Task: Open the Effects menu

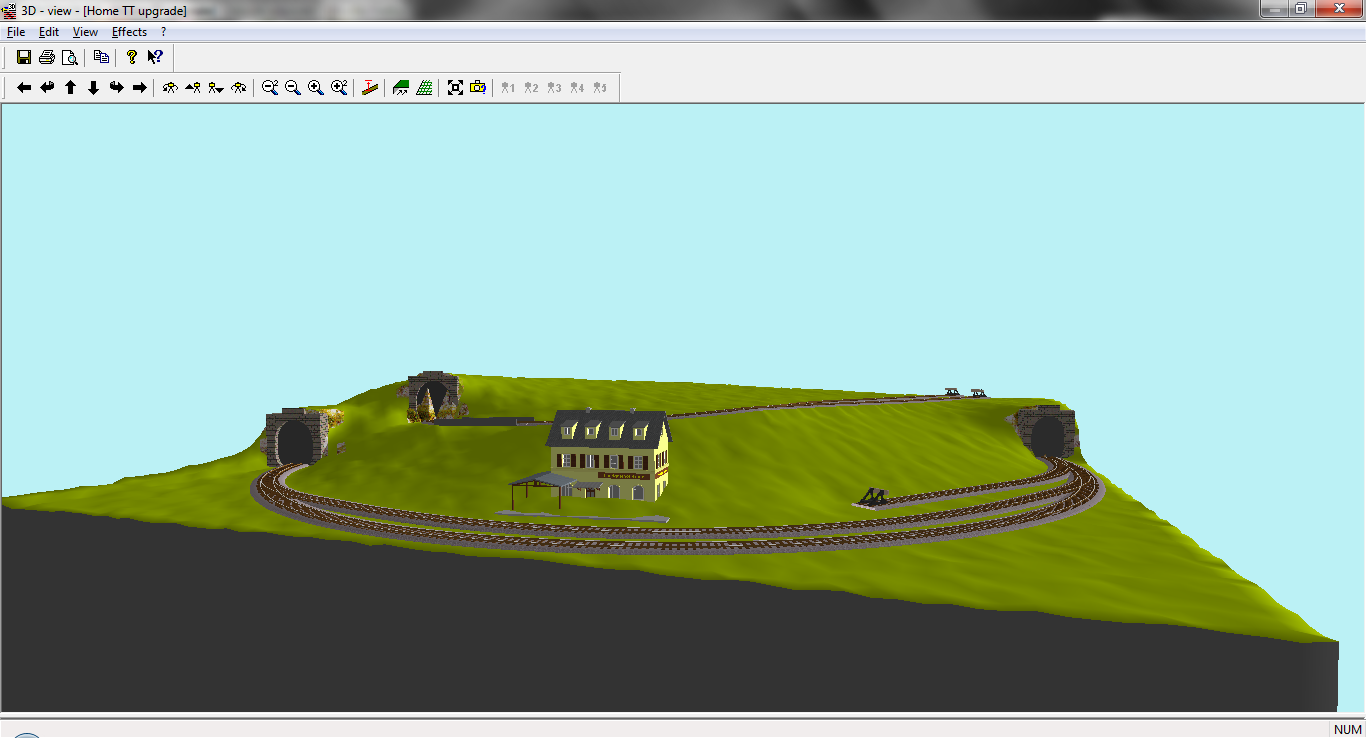Action: [x=129, y=32]
